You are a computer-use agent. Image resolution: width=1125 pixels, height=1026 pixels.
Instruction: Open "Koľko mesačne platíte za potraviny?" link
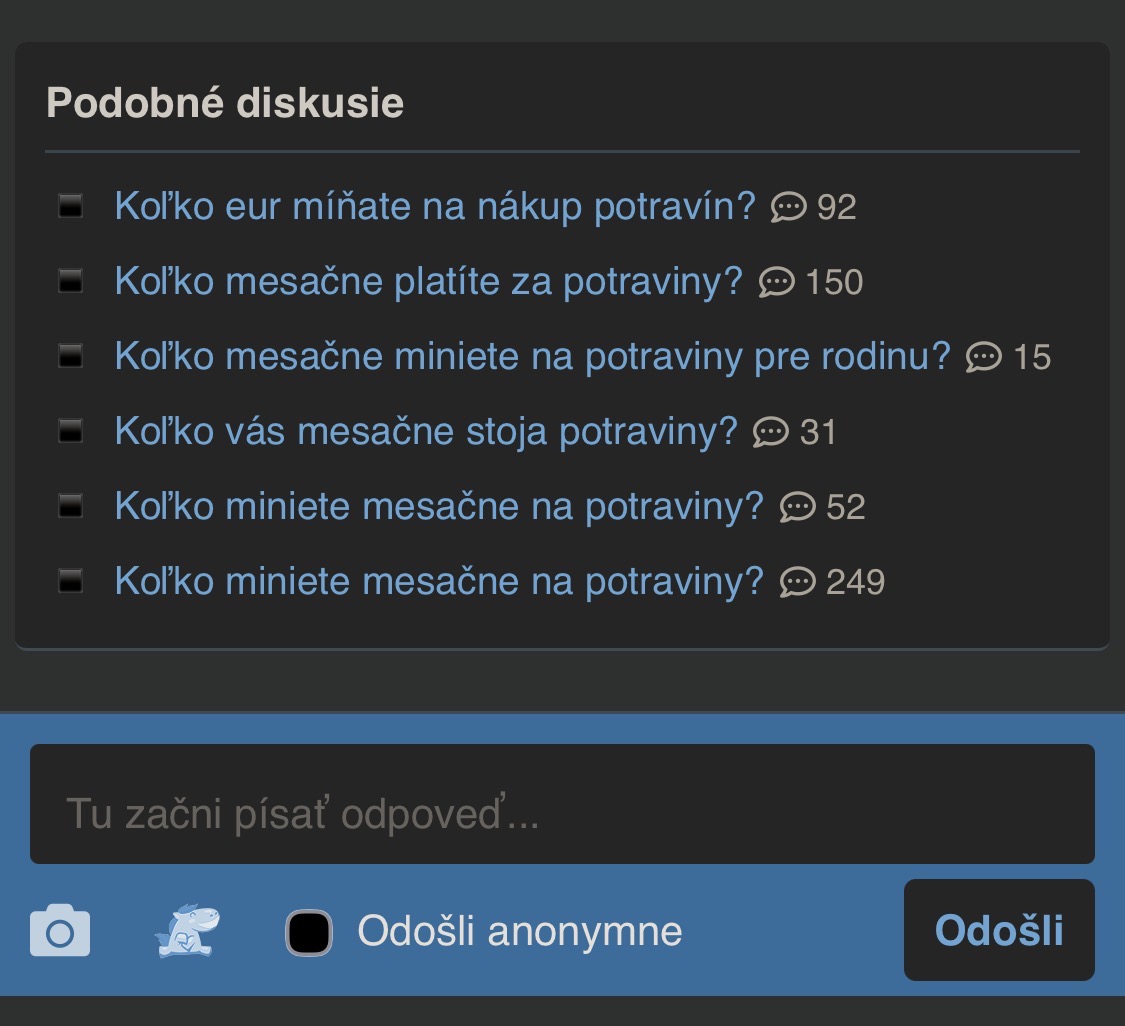[429, 282]
